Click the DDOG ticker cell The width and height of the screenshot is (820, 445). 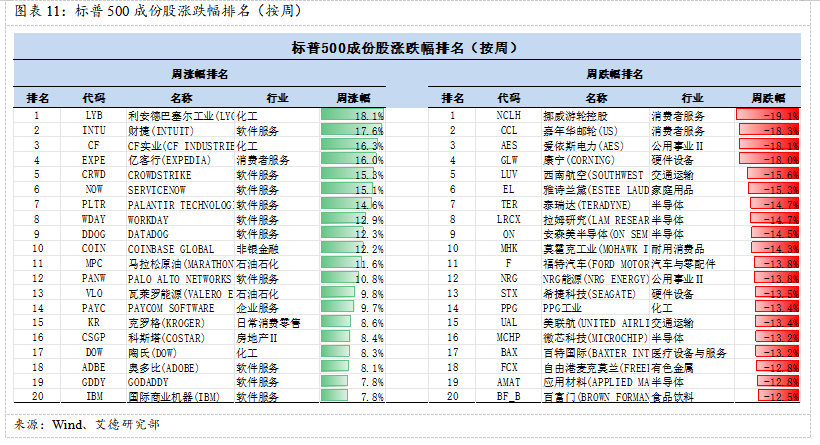(94, 234)
